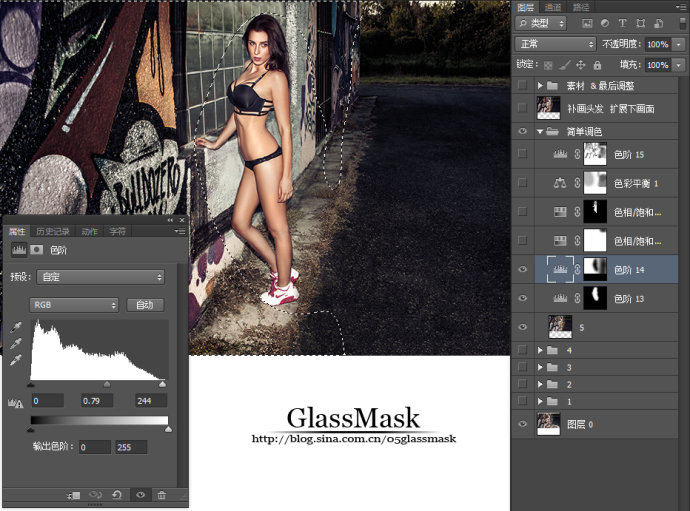The height and width of the screenshot is (511, 690).
Task: Expand the 素材 & 最后调整 group
Action: pyautogui.click(x=540, y=85)
